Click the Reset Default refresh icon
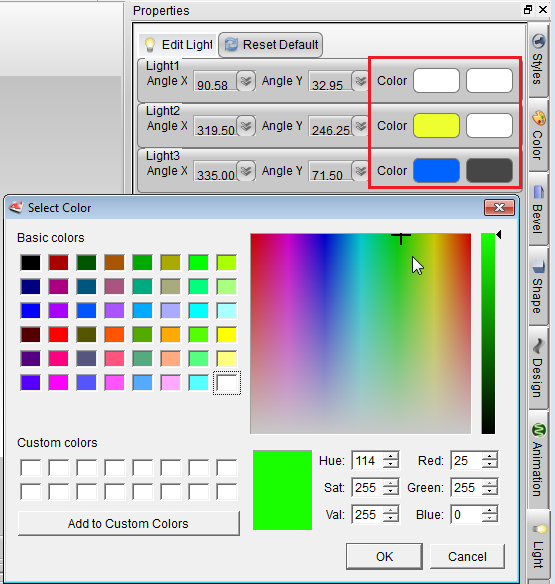The height and width of the screenshot is (584, 555). coord(231,45)
